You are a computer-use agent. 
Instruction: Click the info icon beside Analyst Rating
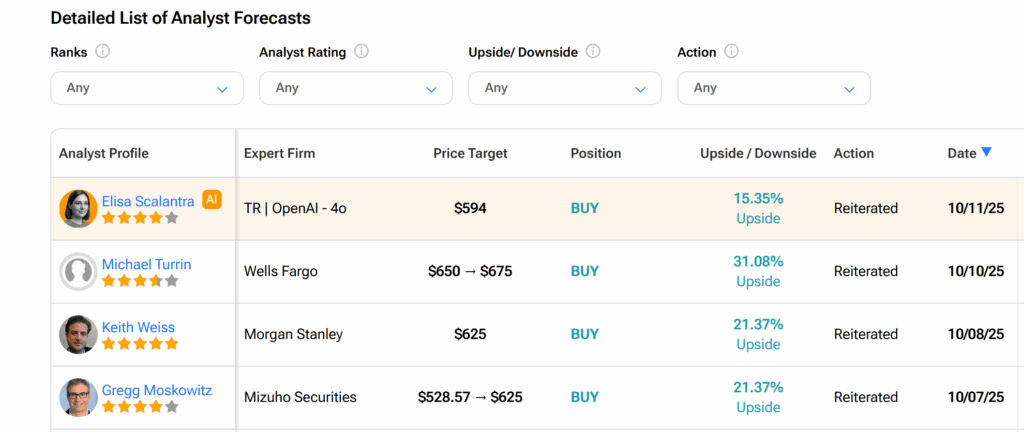pyautogui.click(x=362, y=52)
